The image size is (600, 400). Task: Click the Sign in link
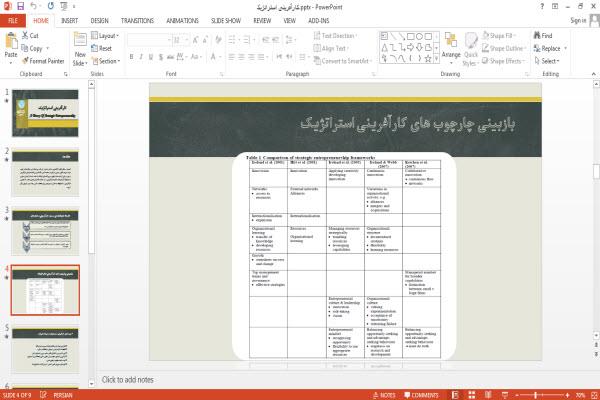tap(578, 20)
